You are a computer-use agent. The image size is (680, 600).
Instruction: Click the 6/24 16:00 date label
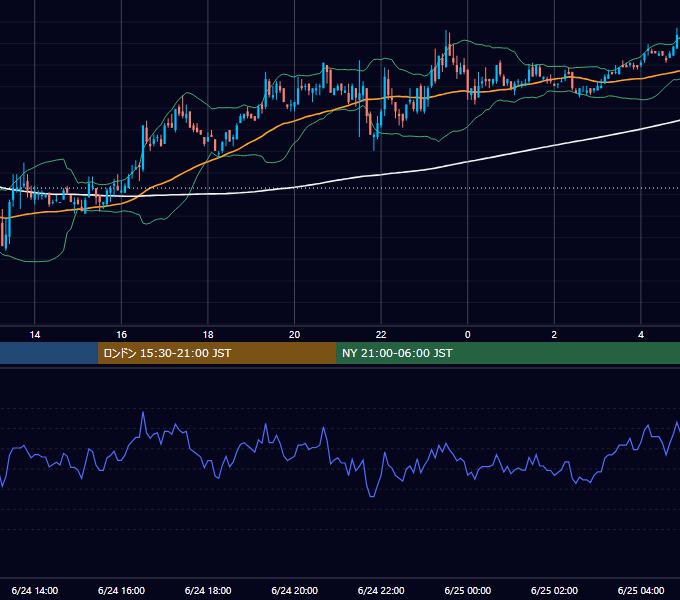121,590
